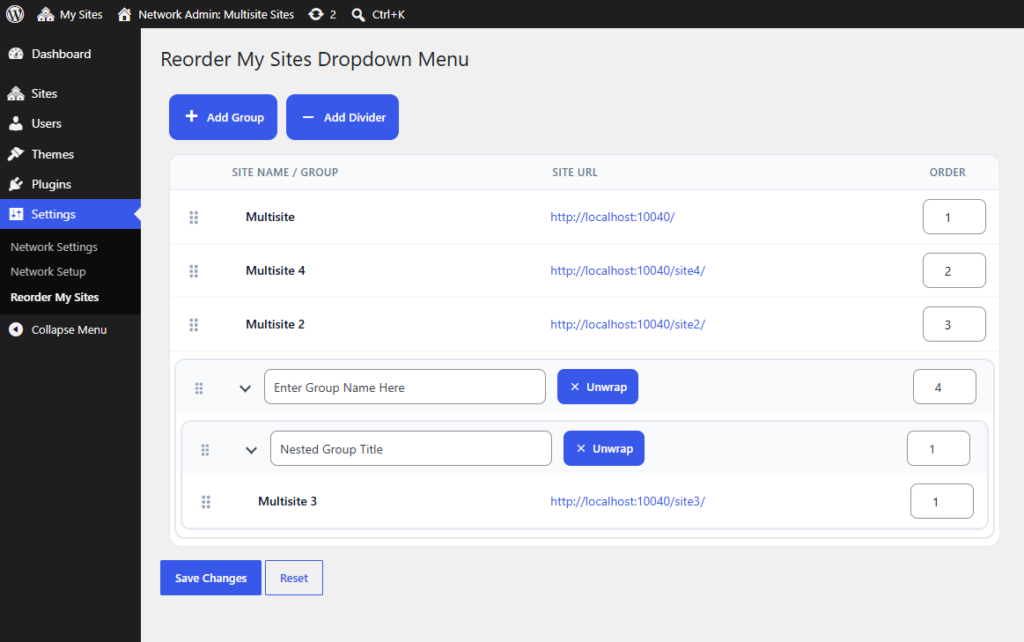Screen dimensions: 1024x642
Task: Click the Multisite 2 site name
Action: 275,324
